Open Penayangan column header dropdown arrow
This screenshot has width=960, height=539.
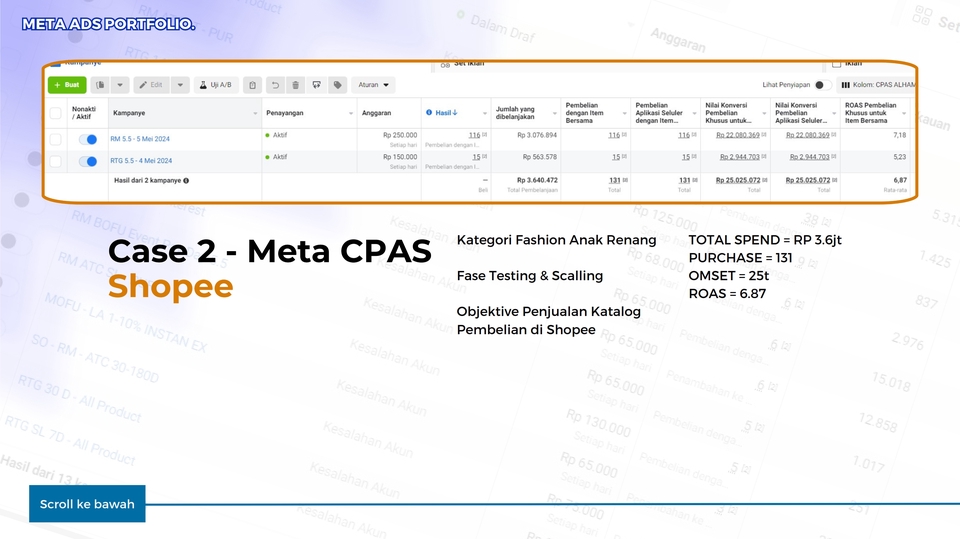point(351,113)
